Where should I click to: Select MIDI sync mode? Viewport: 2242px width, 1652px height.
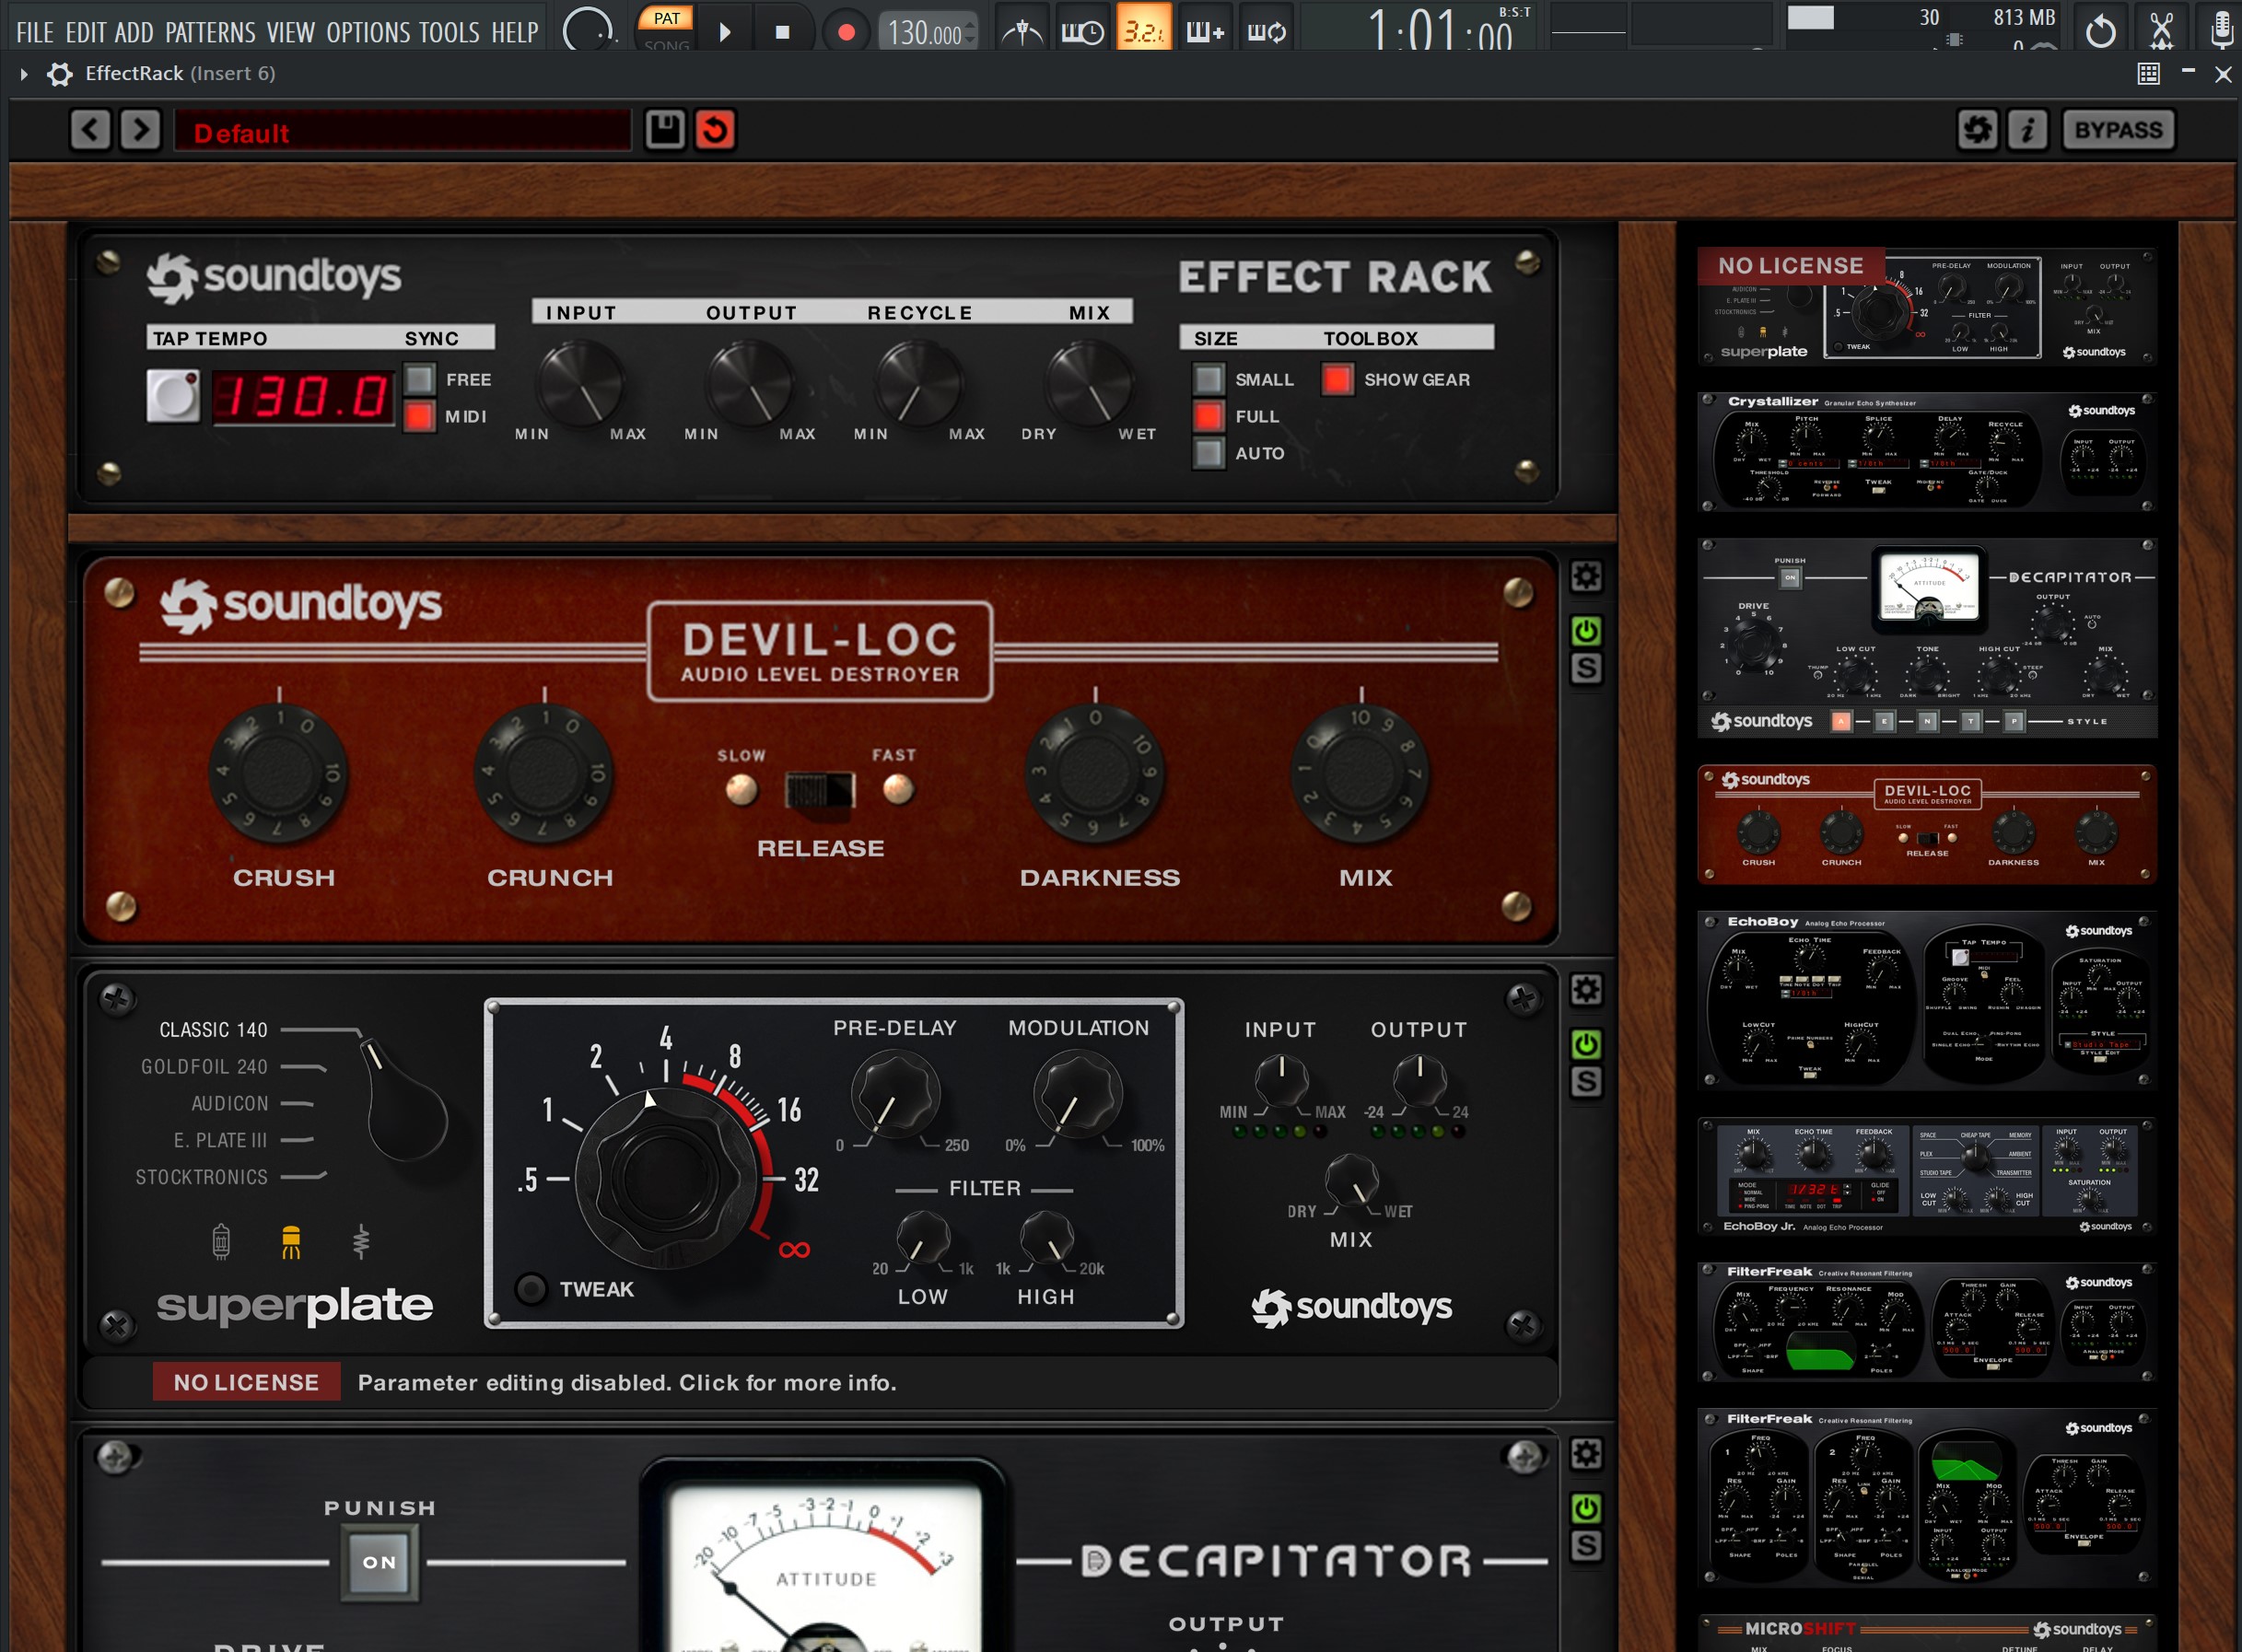419,416
